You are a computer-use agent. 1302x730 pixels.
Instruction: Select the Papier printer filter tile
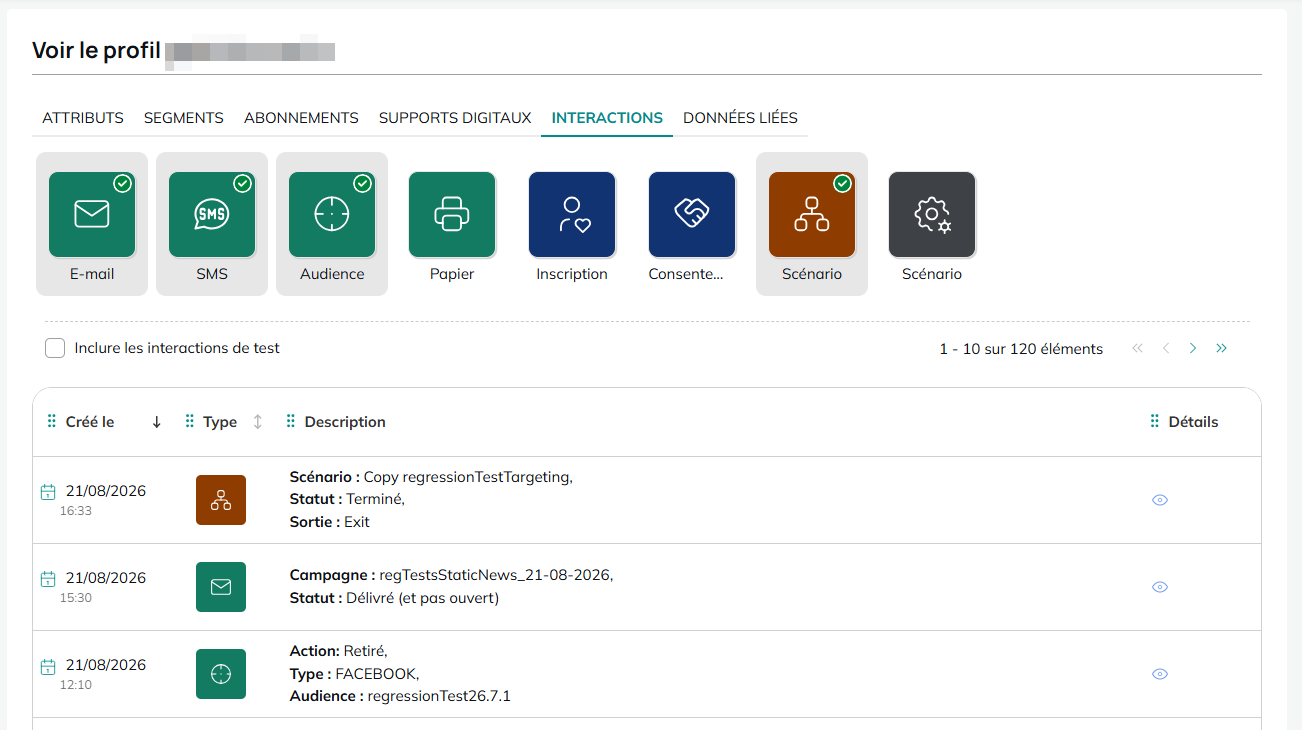[x=452, y=224]
